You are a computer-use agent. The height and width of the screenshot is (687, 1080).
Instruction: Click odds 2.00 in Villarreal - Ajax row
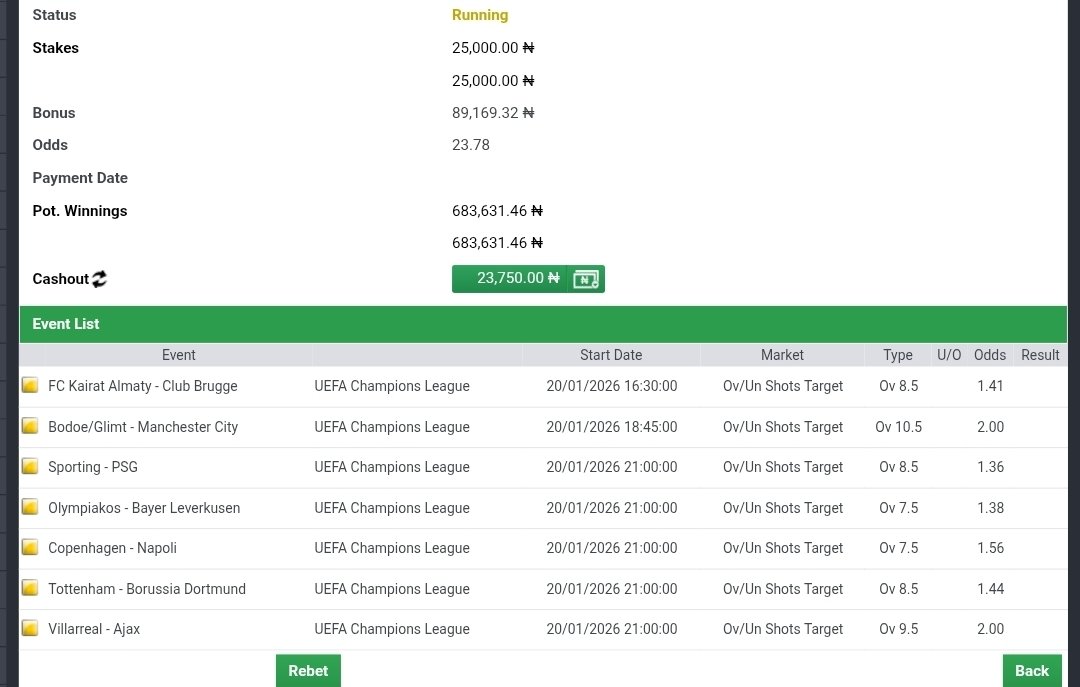coord(990,628)
